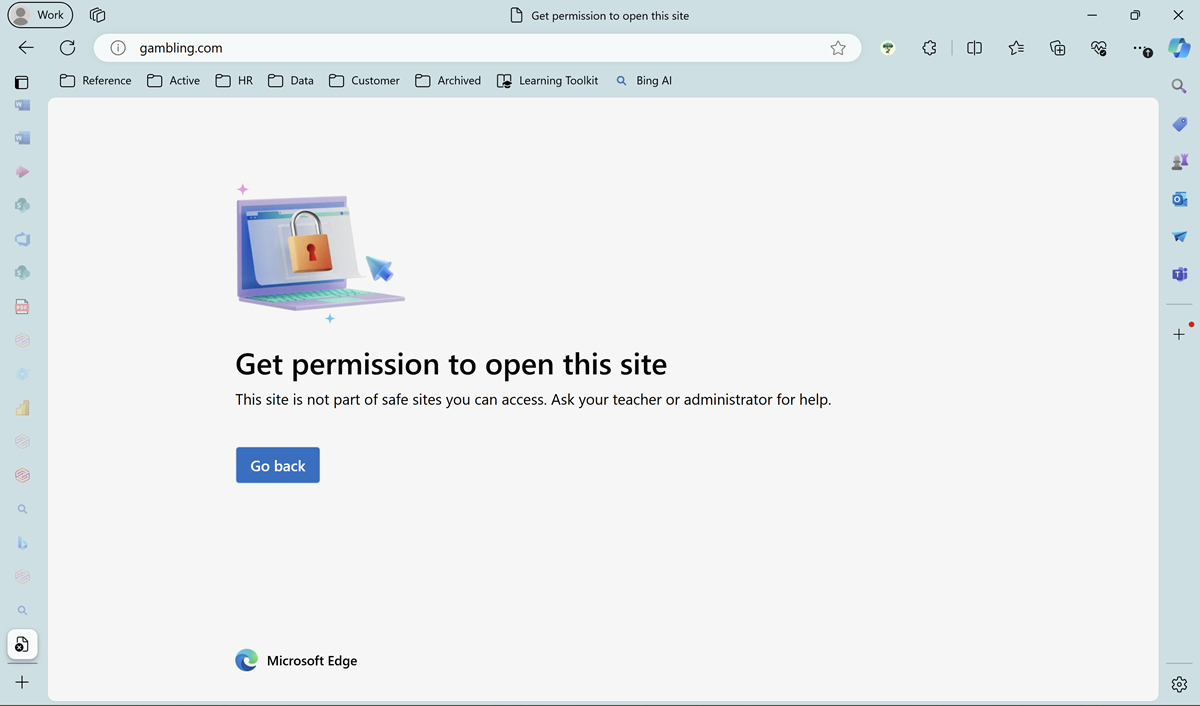This screenshot has height=706, width=1200.
Task: Switch to the Learning Toolkit favorite
Action: 546,80
